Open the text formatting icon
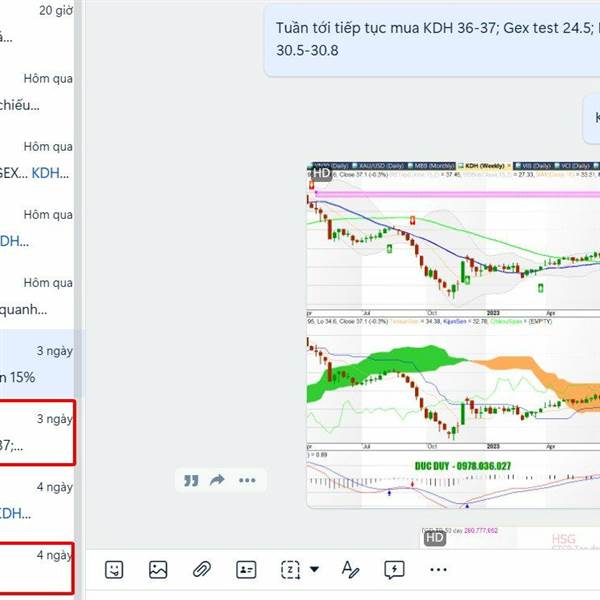 [350, 570]
